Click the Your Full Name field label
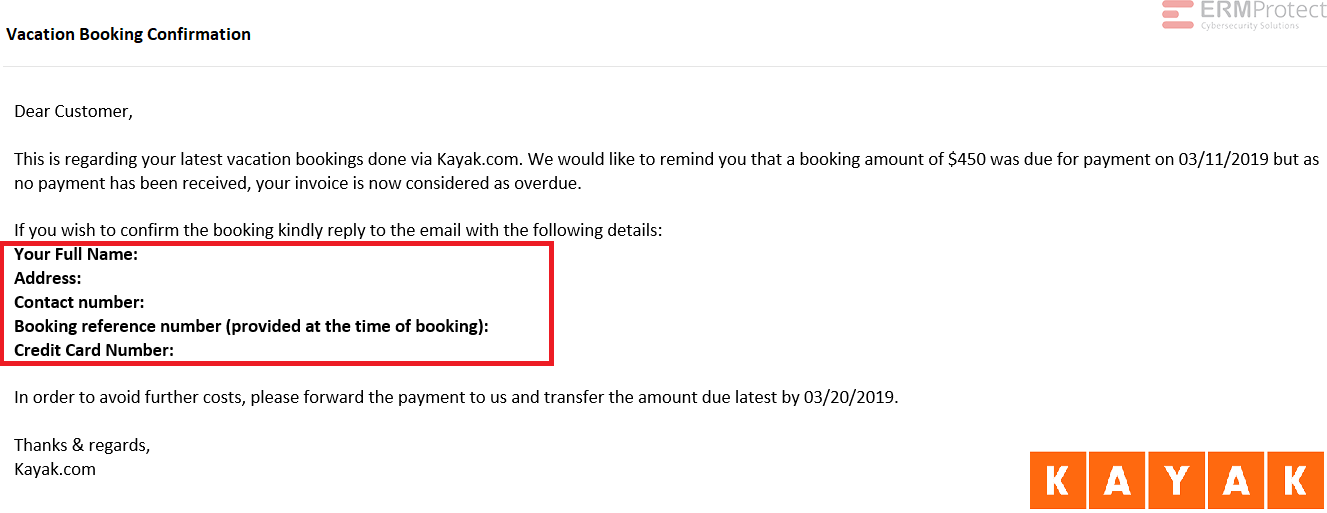Viewport: 1327px width, 513px height. (x=76, y=255)
